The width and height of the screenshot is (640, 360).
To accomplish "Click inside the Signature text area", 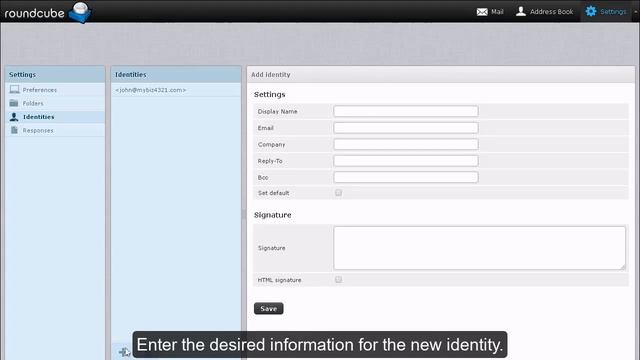I will [479, 248].
